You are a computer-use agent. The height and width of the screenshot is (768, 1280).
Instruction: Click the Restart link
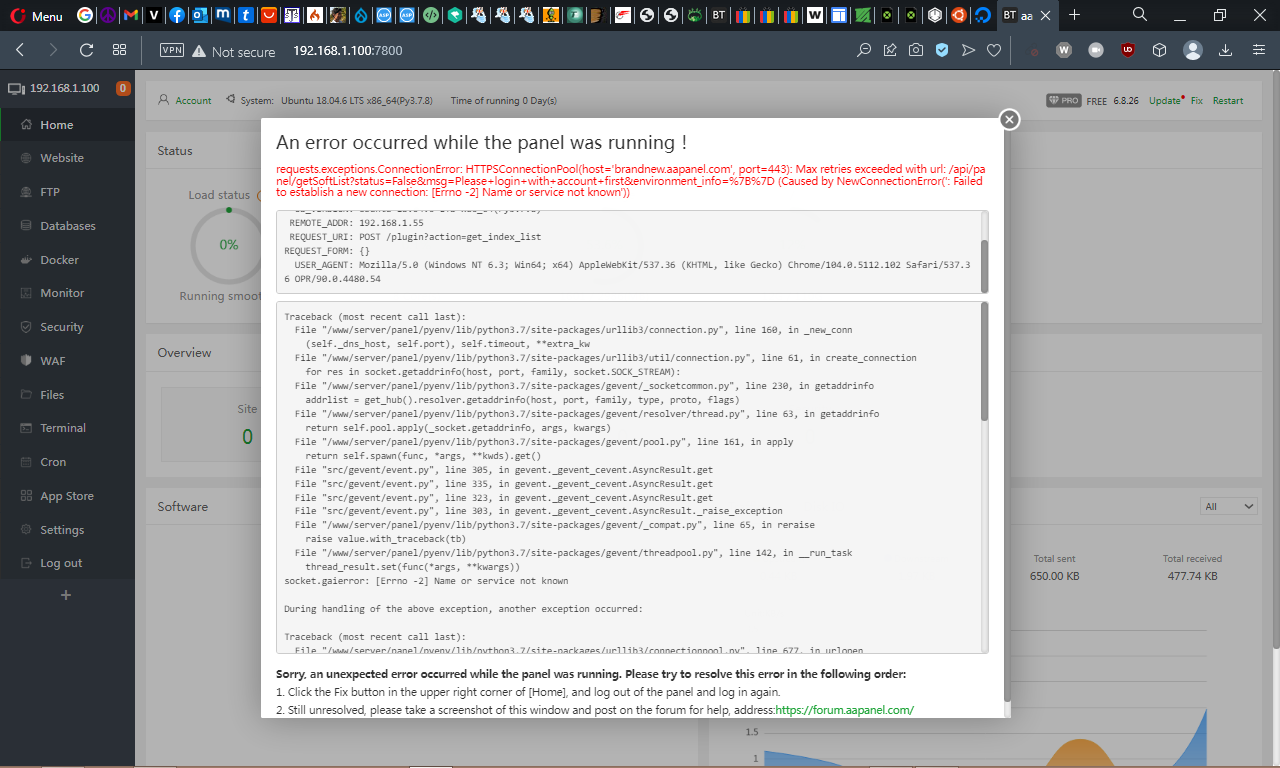[x=1228, y=100]
